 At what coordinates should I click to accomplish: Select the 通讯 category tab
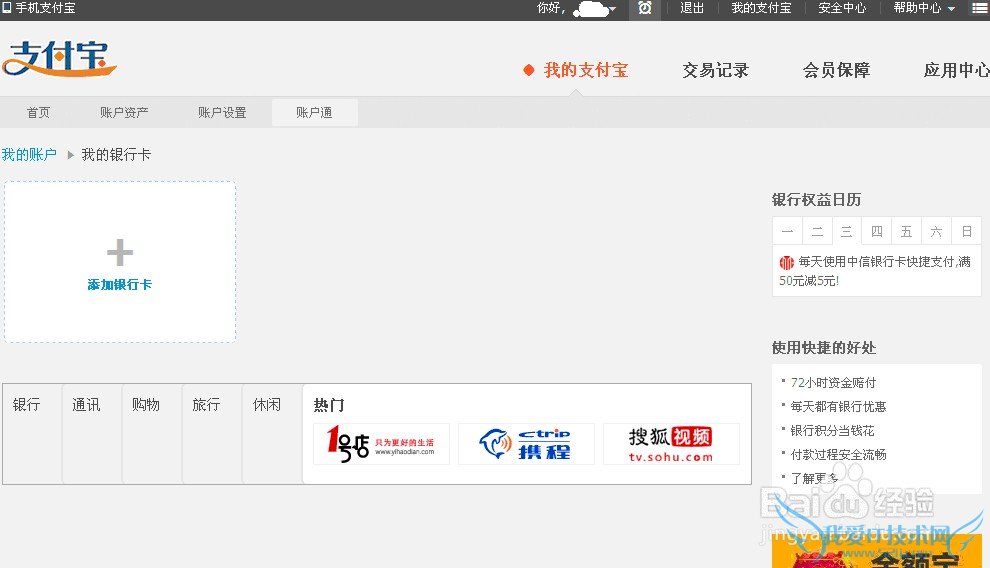[86, 405]
